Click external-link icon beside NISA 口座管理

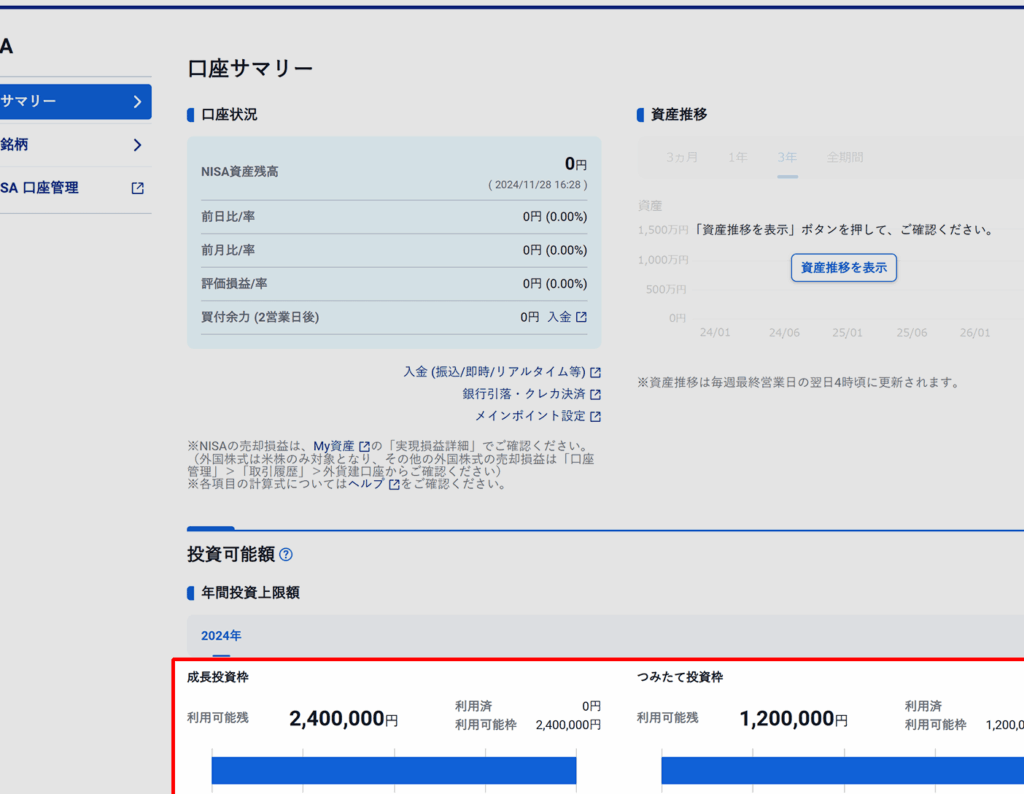point(138,188)
